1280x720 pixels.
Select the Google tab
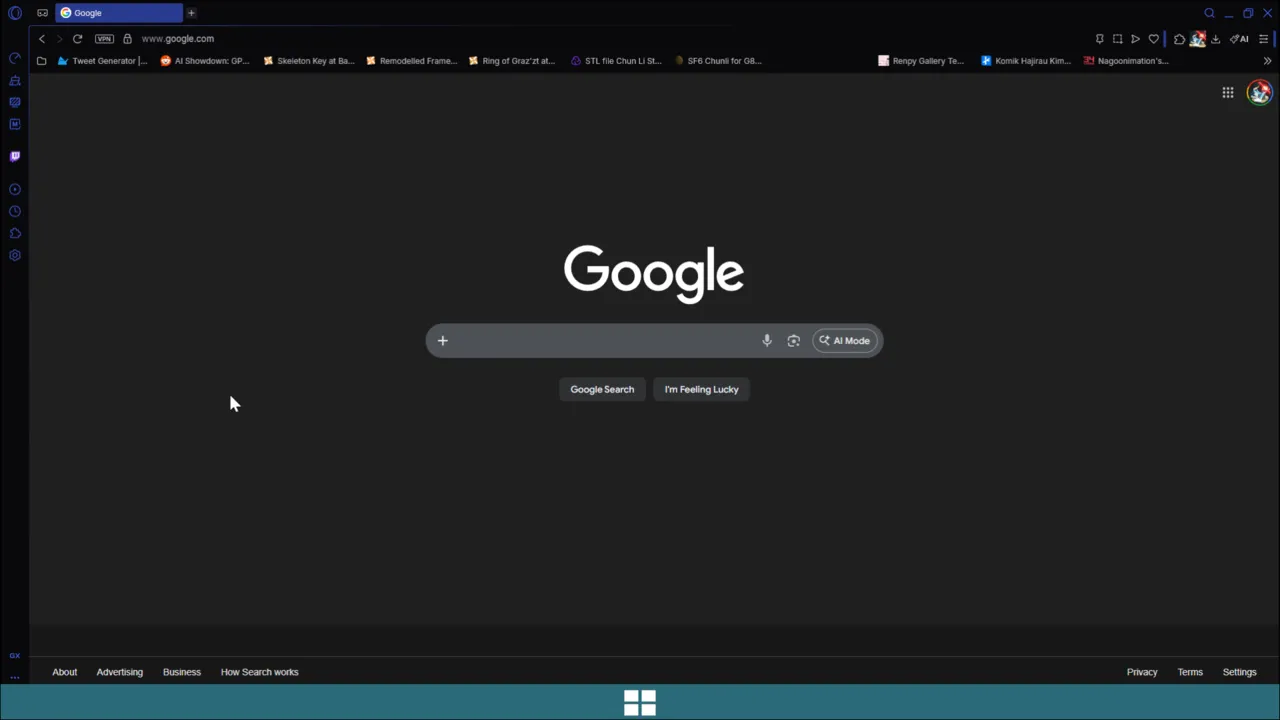coord(119,13)
